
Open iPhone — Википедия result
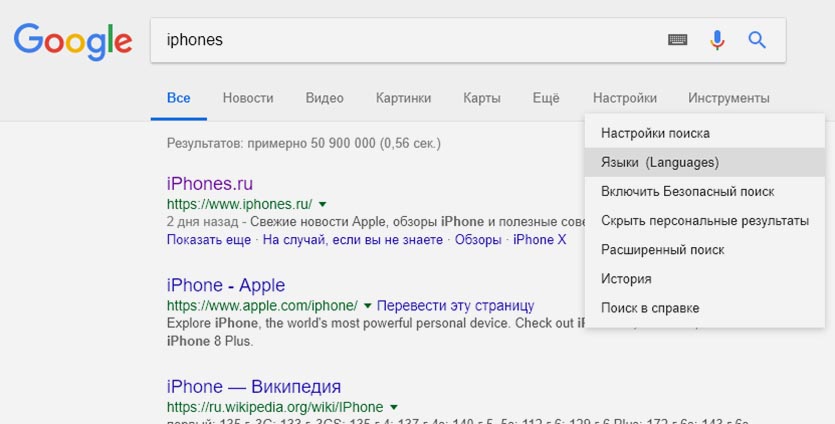254,386
